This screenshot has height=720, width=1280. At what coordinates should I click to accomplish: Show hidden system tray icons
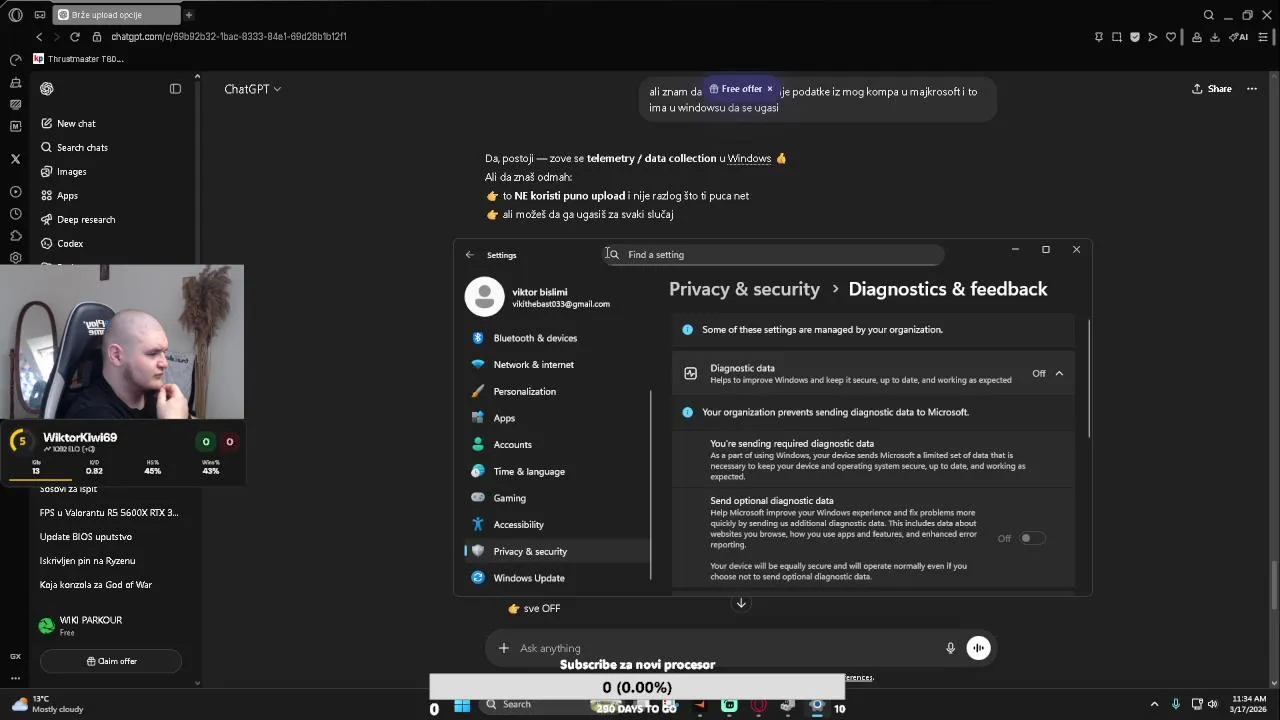[1154, 704]
